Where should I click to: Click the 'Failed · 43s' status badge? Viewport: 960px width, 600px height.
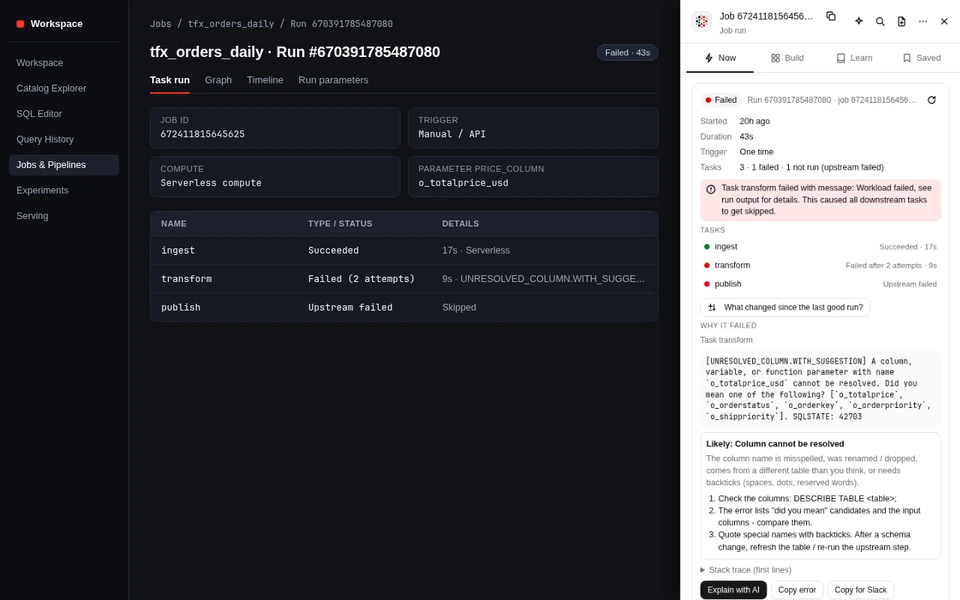[x=627, y=53]
